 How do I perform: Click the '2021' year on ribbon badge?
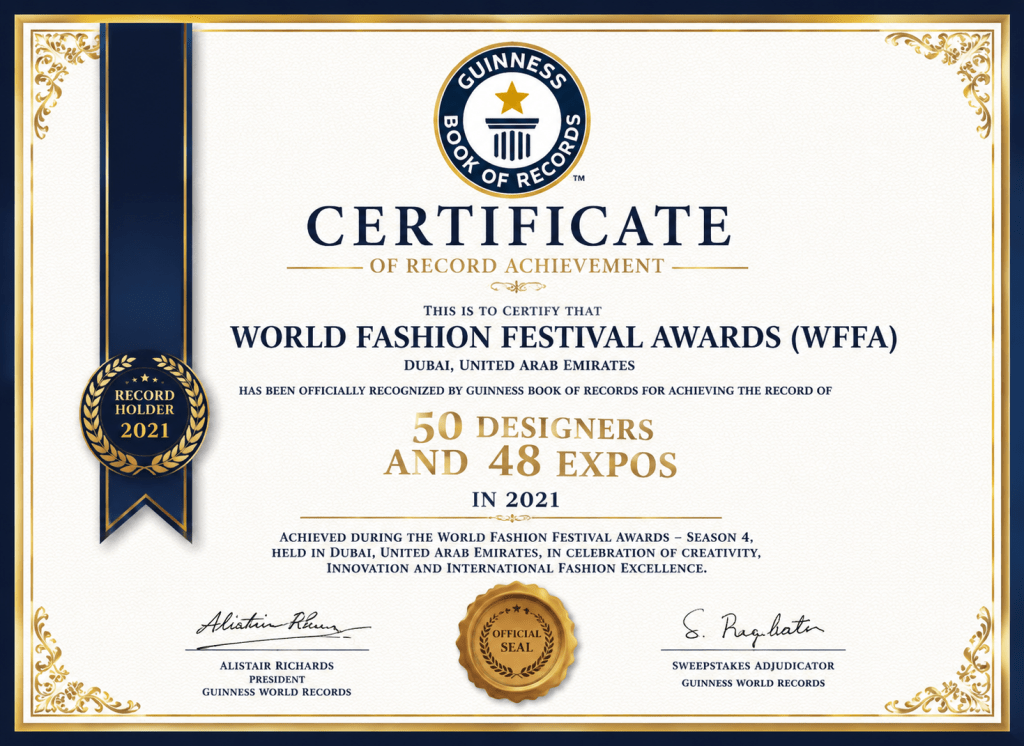click(x=144, y=431)
